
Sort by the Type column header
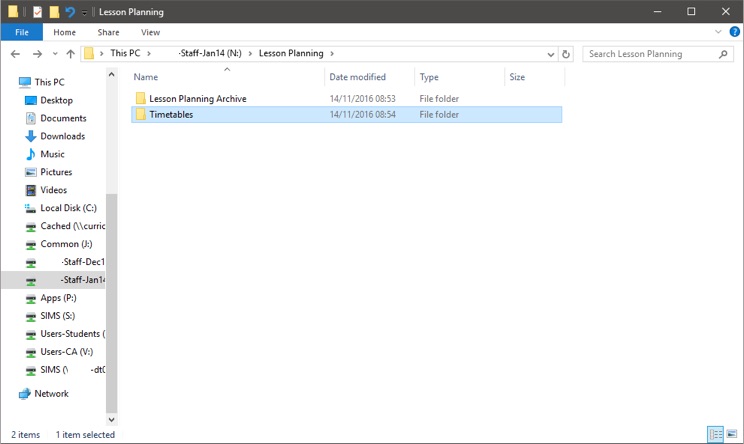click(x=459, y=77)
